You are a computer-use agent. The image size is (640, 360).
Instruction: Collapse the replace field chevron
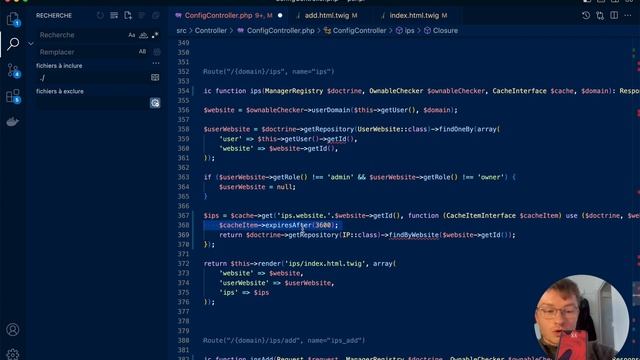pos(31,43)
